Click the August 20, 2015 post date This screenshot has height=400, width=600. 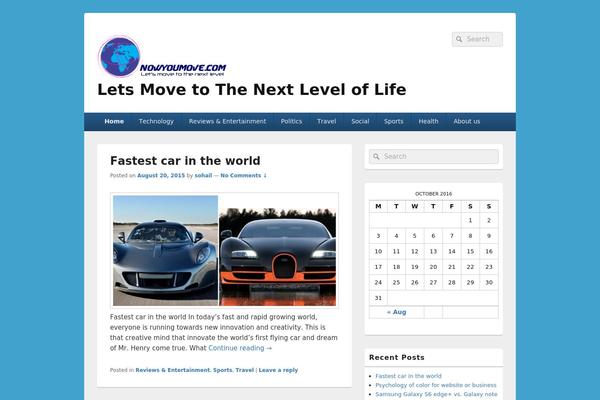[161, 176]
